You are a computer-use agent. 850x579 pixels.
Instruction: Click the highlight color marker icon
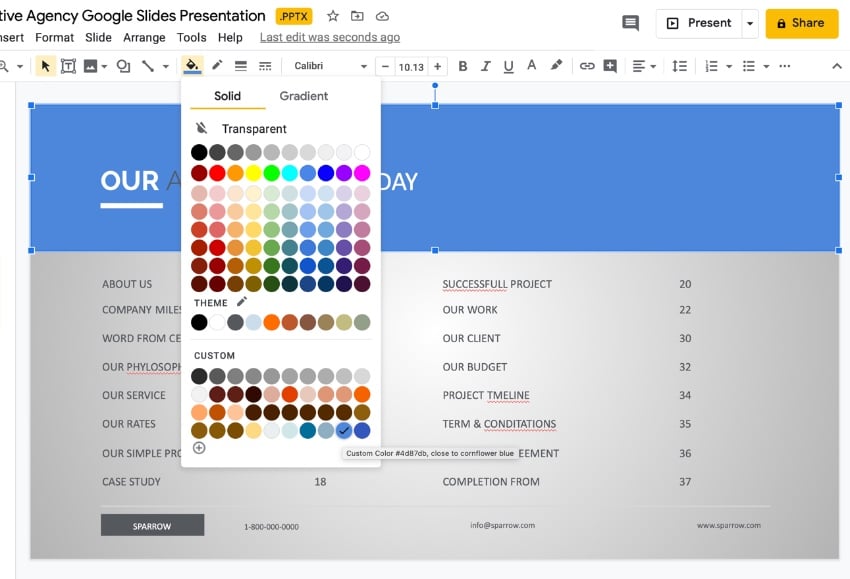[557, 66]
